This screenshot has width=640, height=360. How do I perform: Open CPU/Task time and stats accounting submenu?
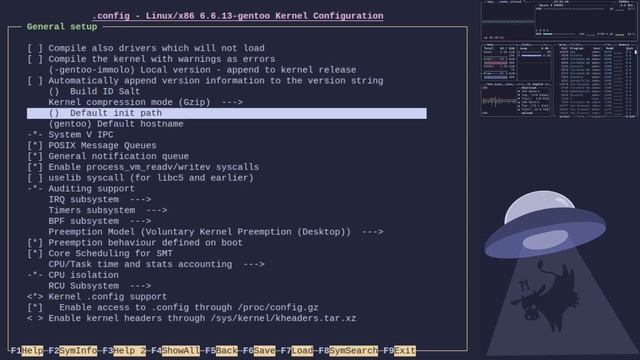click(156, 264)
